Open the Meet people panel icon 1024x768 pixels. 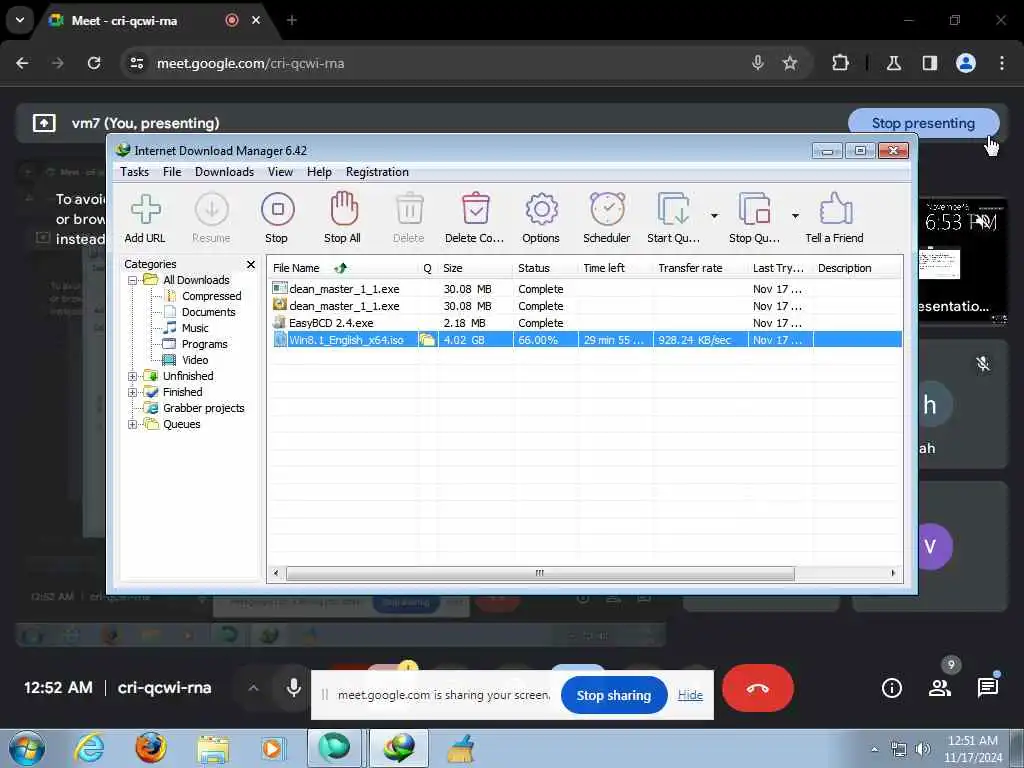click(940, 688)
